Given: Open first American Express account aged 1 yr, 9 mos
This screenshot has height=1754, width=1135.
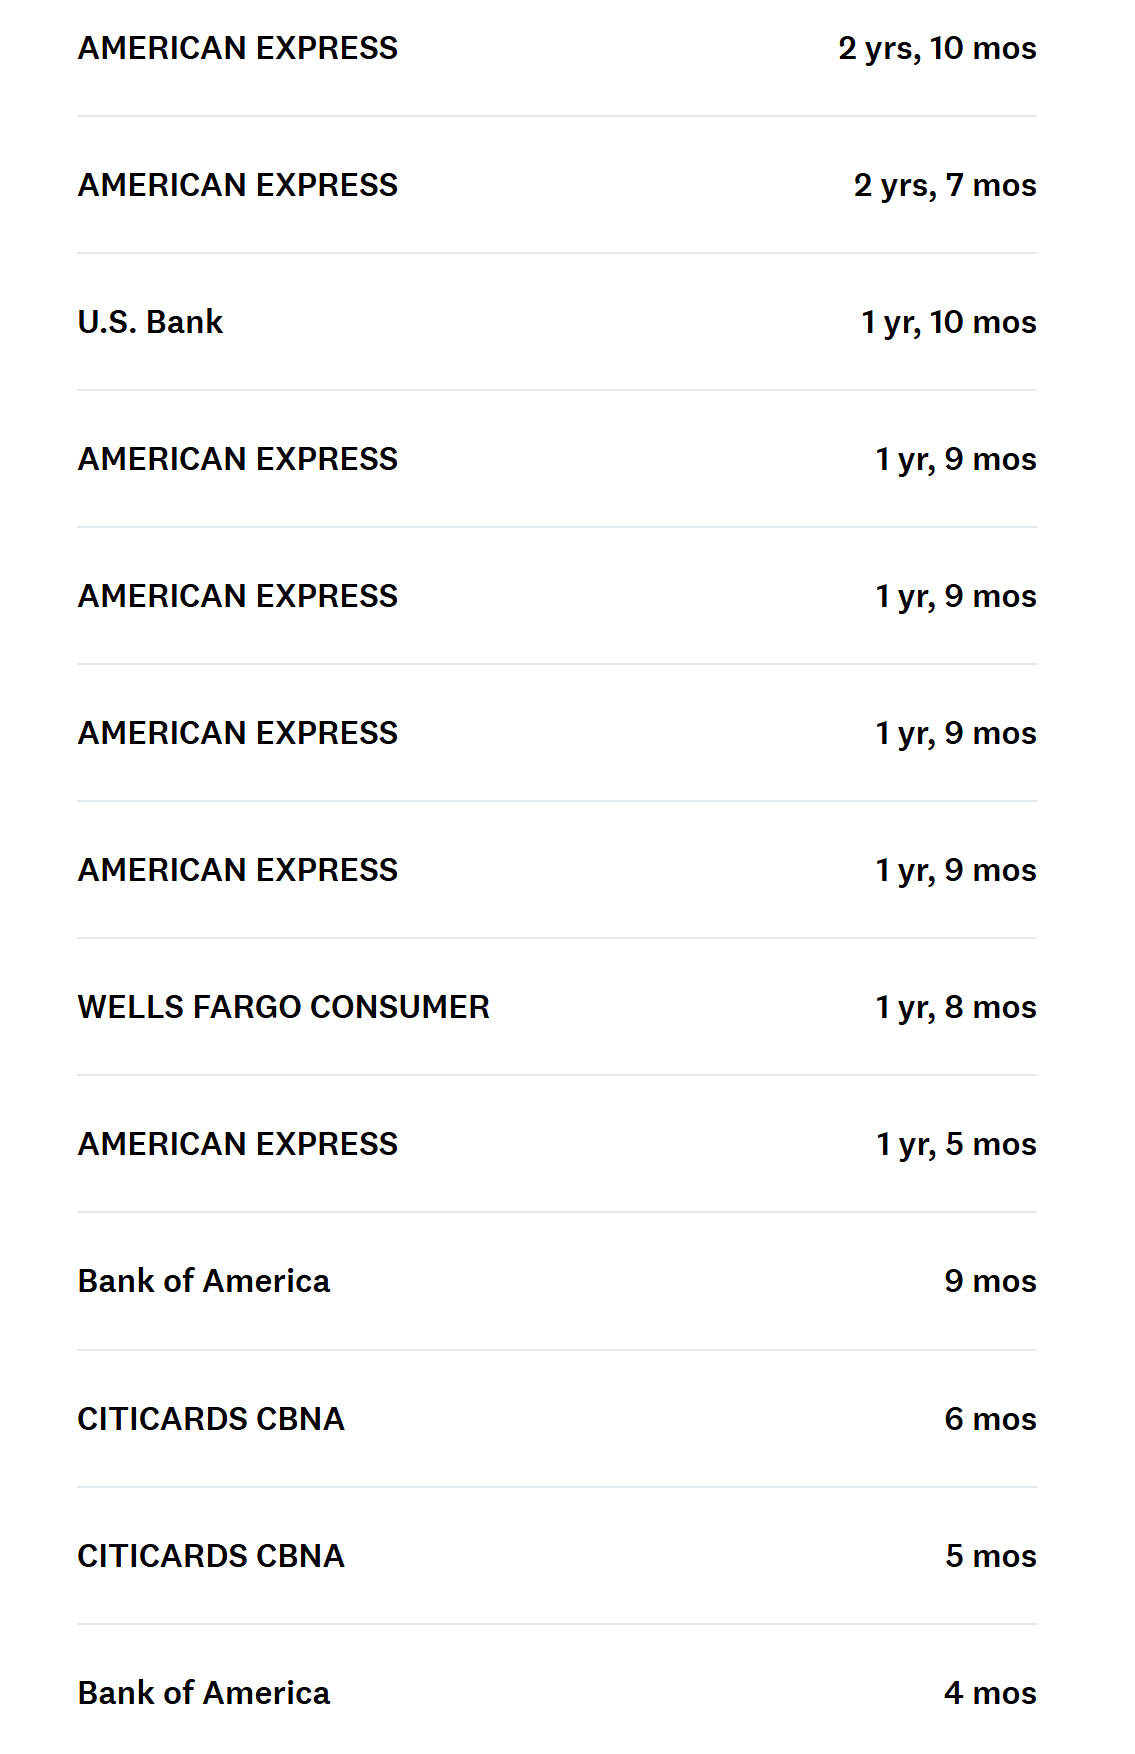Looking at the screenshot, I should [x=238, y=459].
